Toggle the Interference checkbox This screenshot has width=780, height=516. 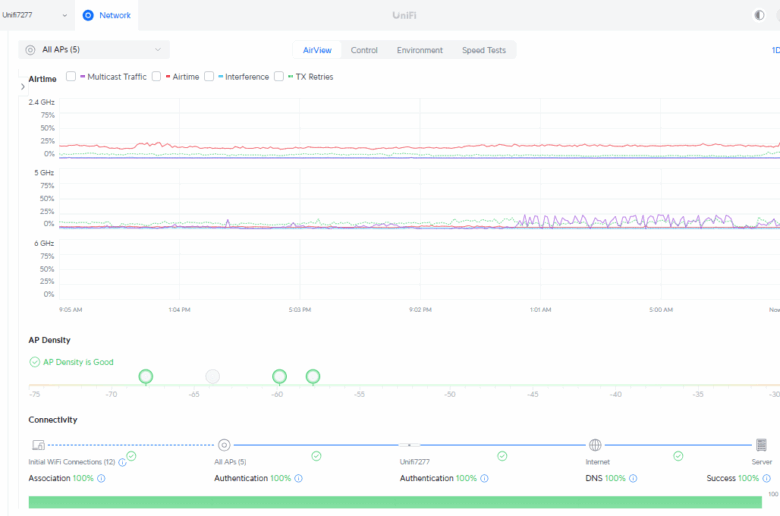click(209, 76)
